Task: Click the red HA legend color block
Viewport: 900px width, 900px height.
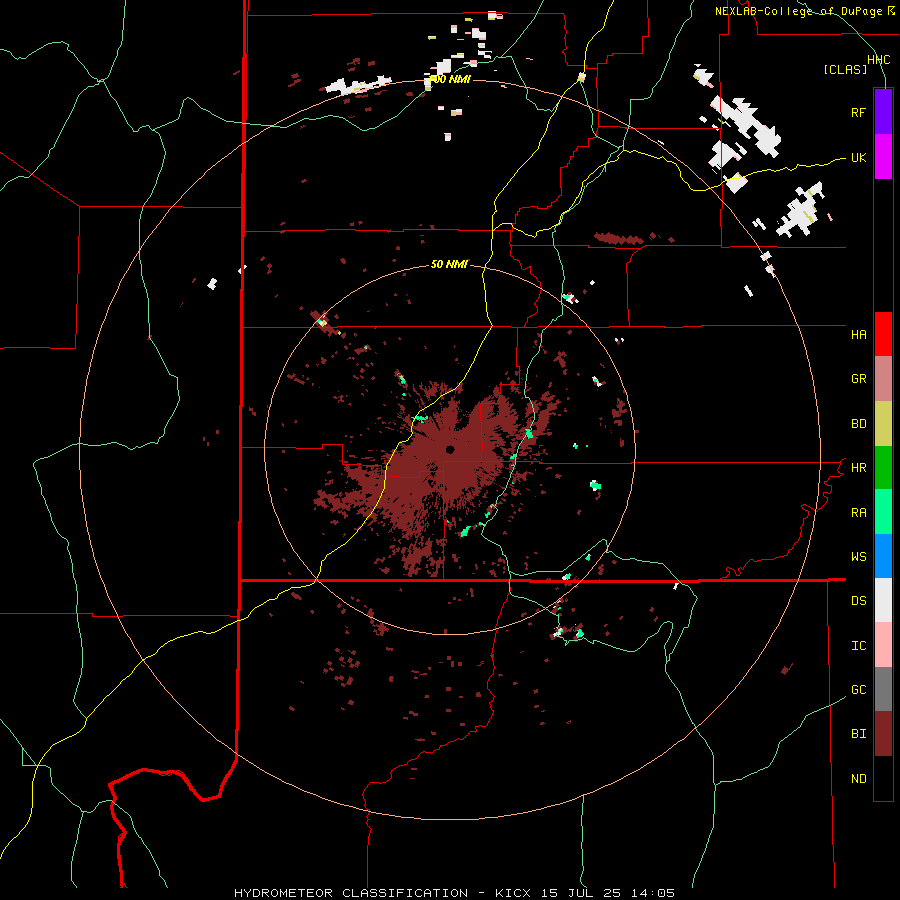Action: pyautogui.click(x=883, y=334)
